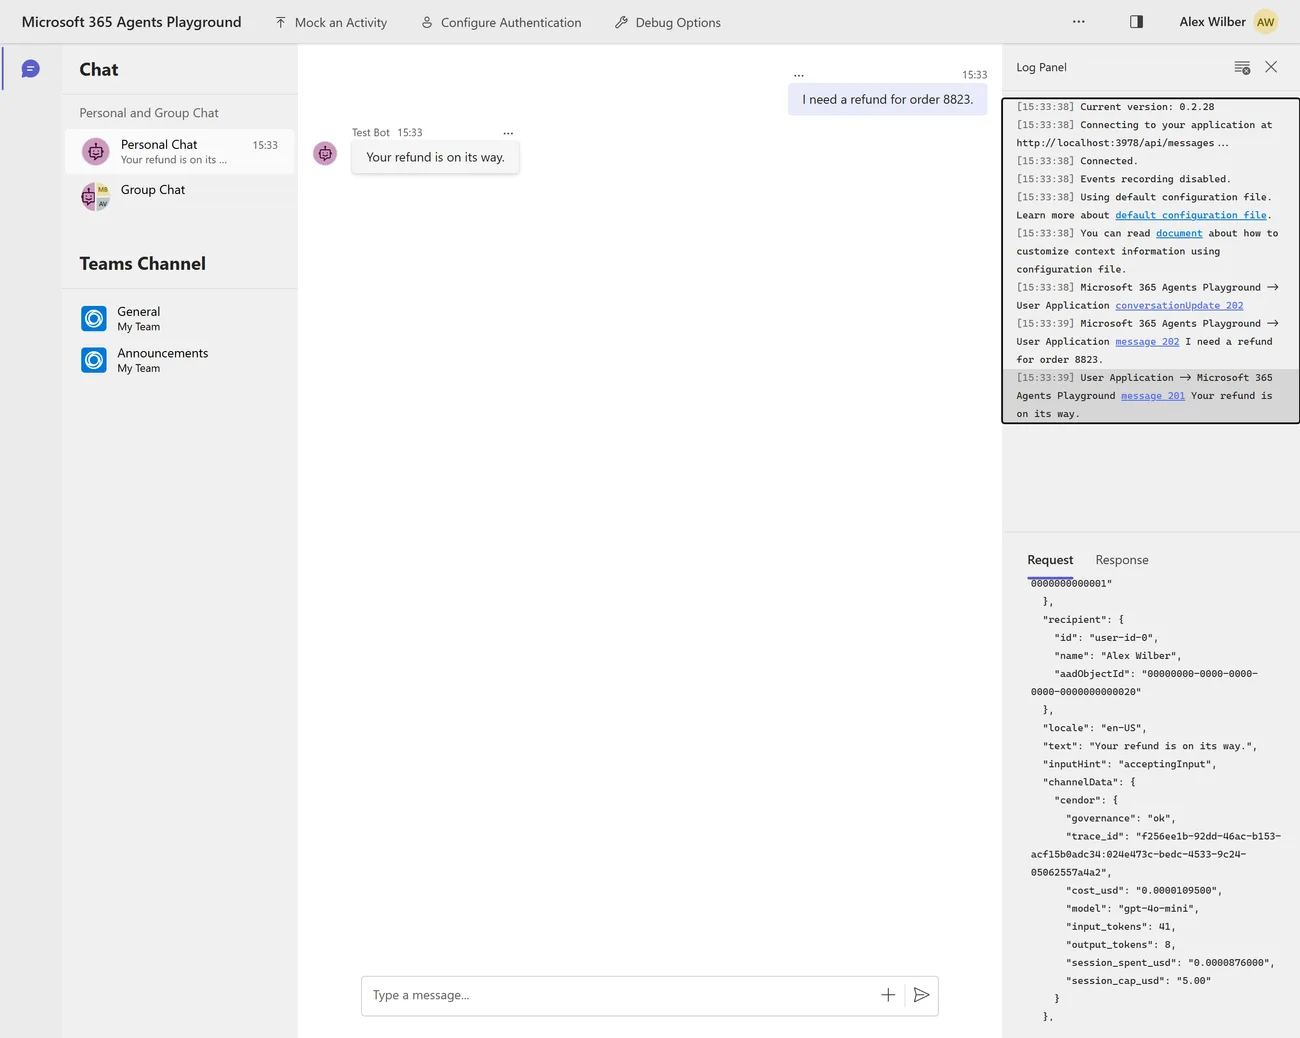
Task: Click Personal and Group Chat label
Action: pyautogui.click(x=149, y=113)
